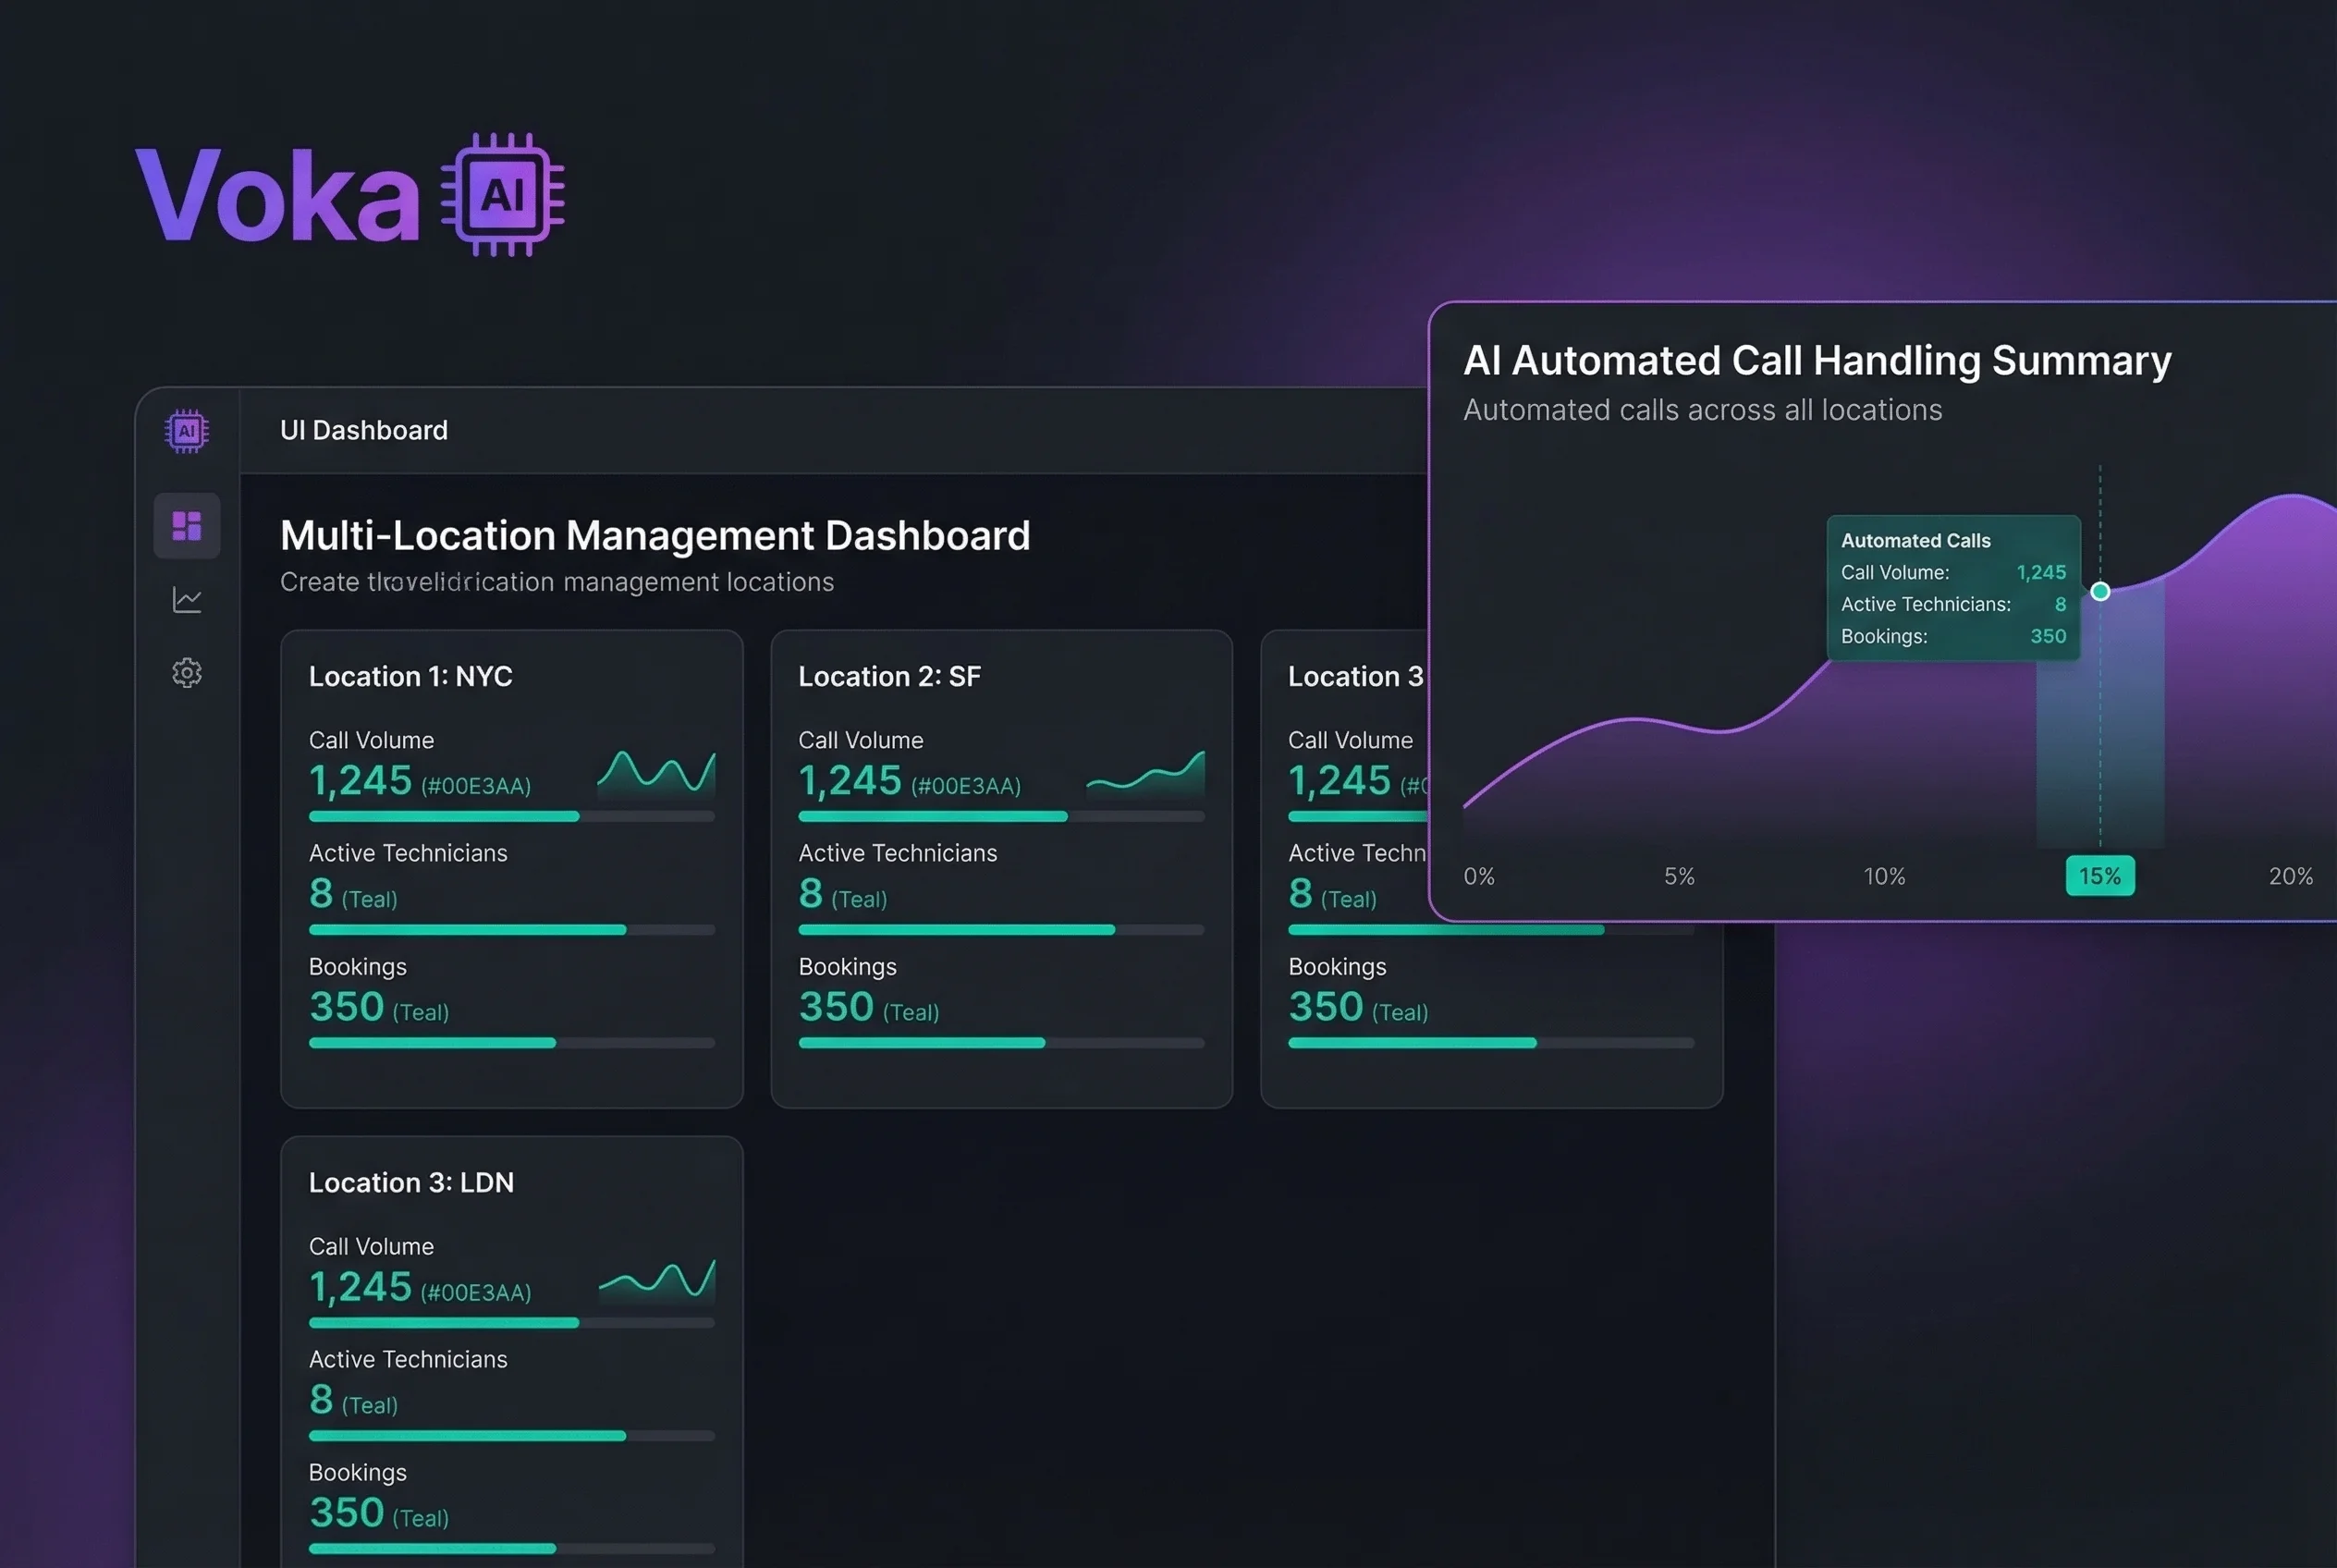
Task: Select the UI Dashboard tab
Action: pos(363,430)
